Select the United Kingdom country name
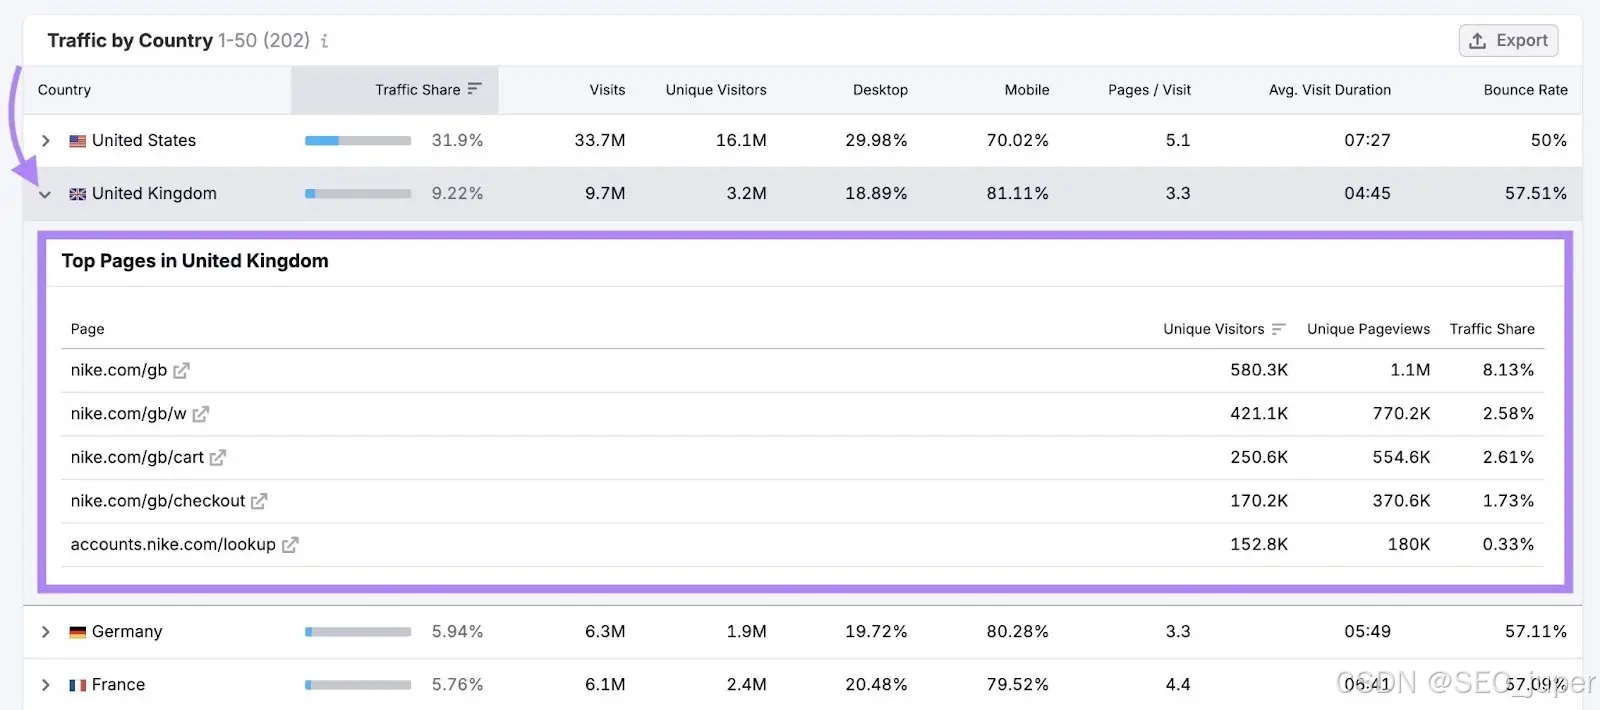Screen dimensions: 1600x710 tap(154, 194)
